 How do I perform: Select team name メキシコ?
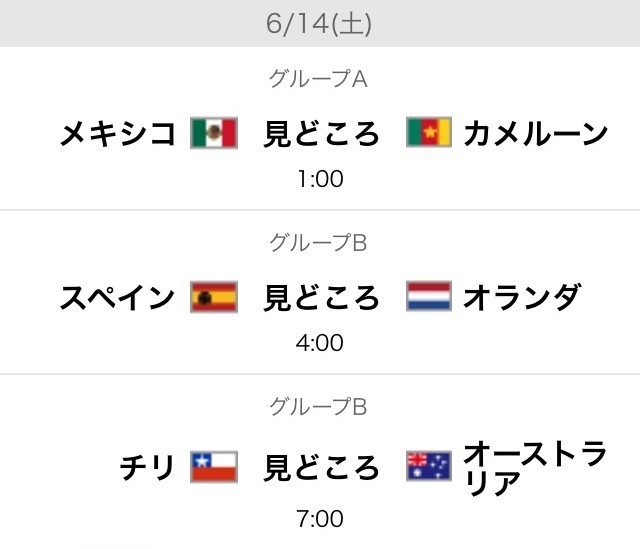click(x=118, y=133)
